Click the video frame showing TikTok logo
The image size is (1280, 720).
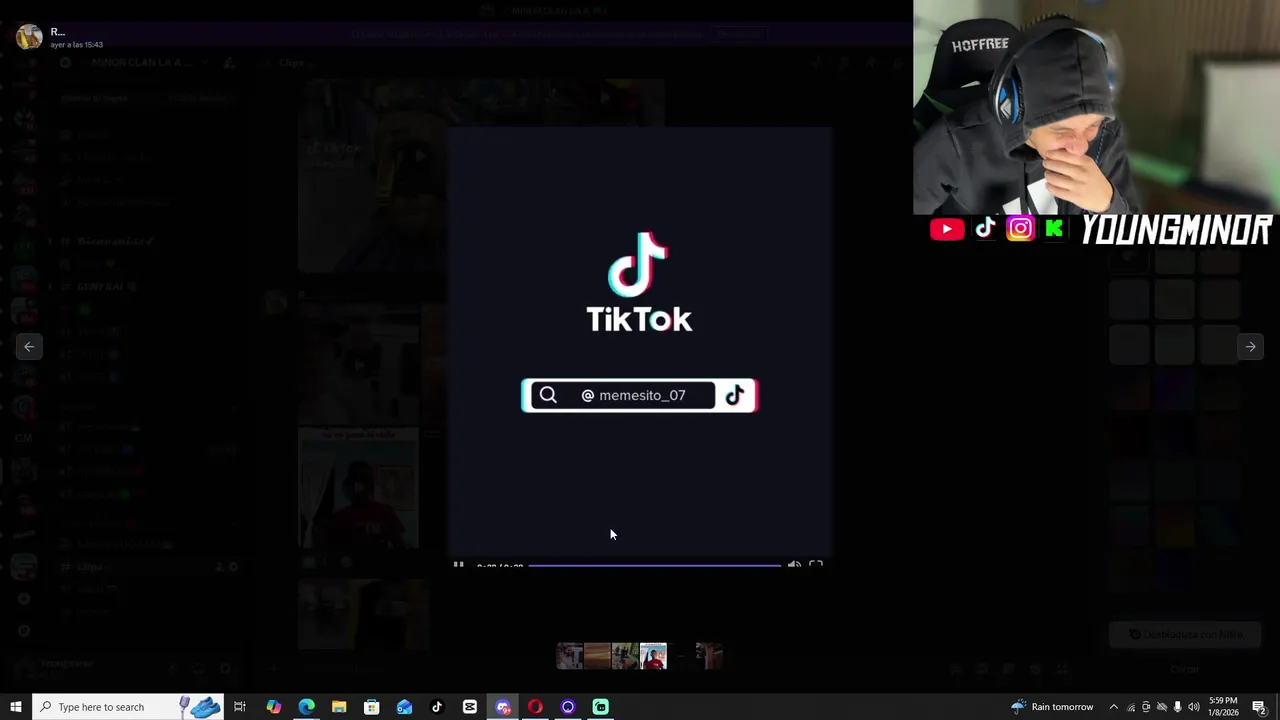(639, 340)
